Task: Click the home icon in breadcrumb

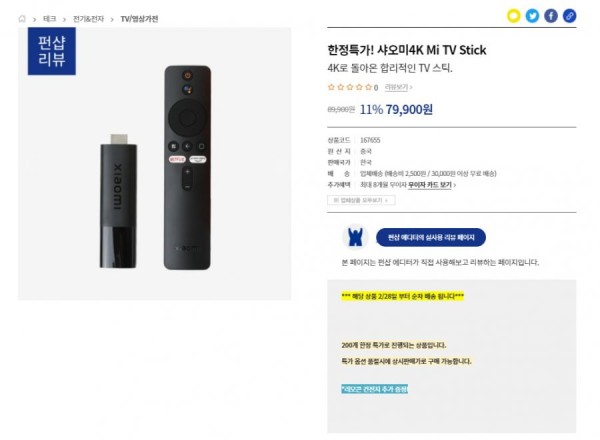Action: [x=22, y=19]
